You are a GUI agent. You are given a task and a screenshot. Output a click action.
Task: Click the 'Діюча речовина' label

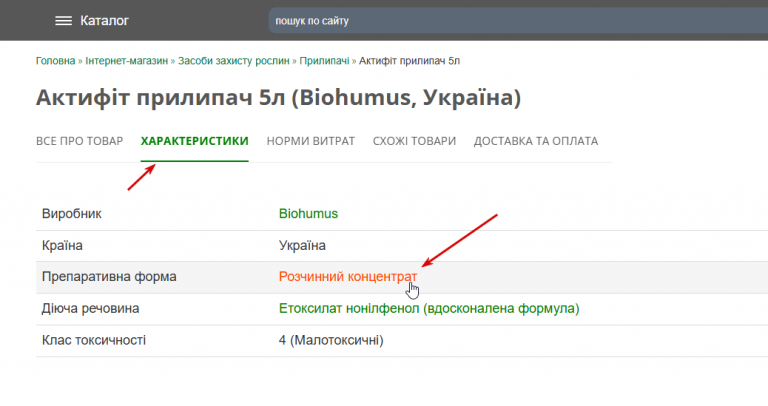click(91, 309)
